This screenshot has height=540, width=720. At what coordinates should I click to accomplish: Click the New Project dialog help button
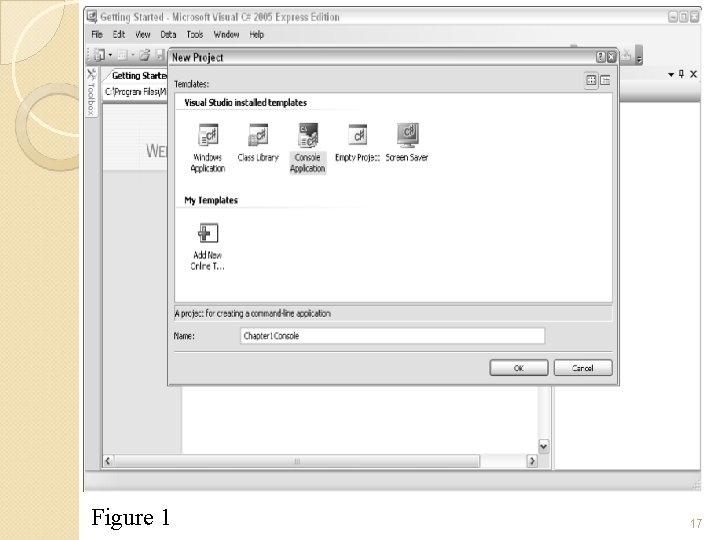pyautogui.click(x=600, y=57)
